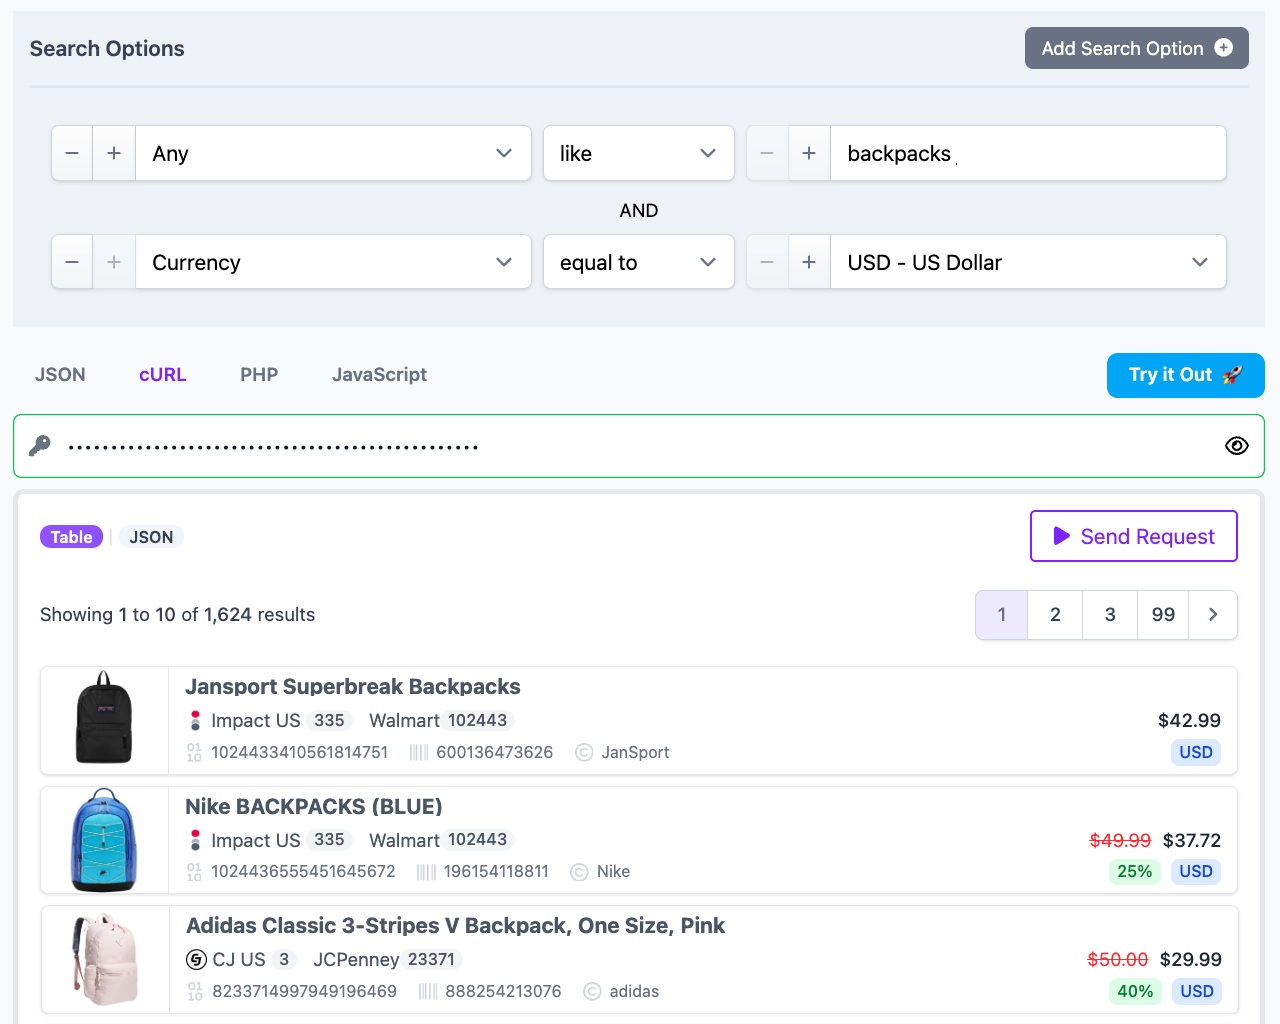Screen dimensions: 1280x1024
Task: Open the USD - US Dollar dropdown
Action: click(1028, 262)
